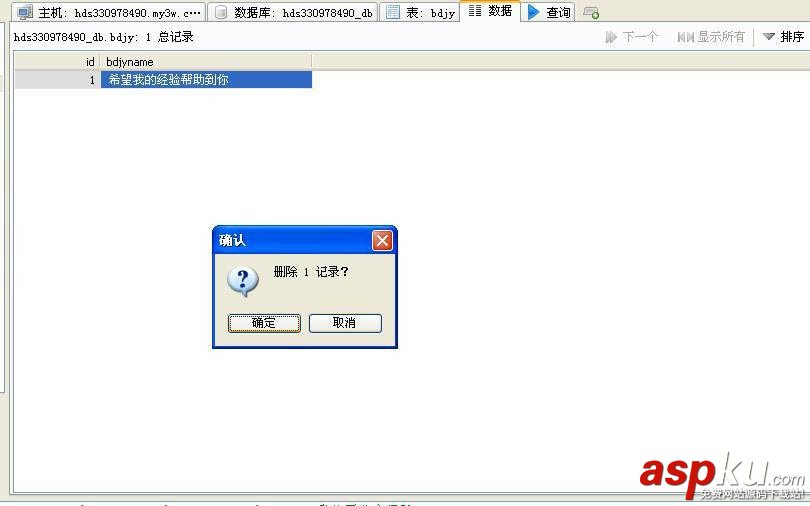The image size is (810, 506).
Task: Cancel deletion with 取消 button
Action: [345, 323]
